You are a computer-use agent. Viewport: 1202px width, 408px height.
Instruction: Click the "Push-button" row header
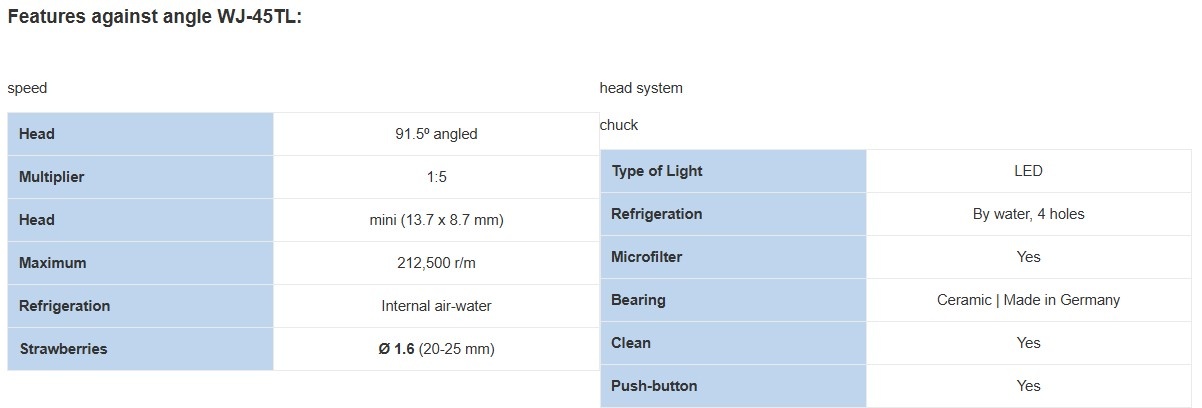(x=654, y=386)
